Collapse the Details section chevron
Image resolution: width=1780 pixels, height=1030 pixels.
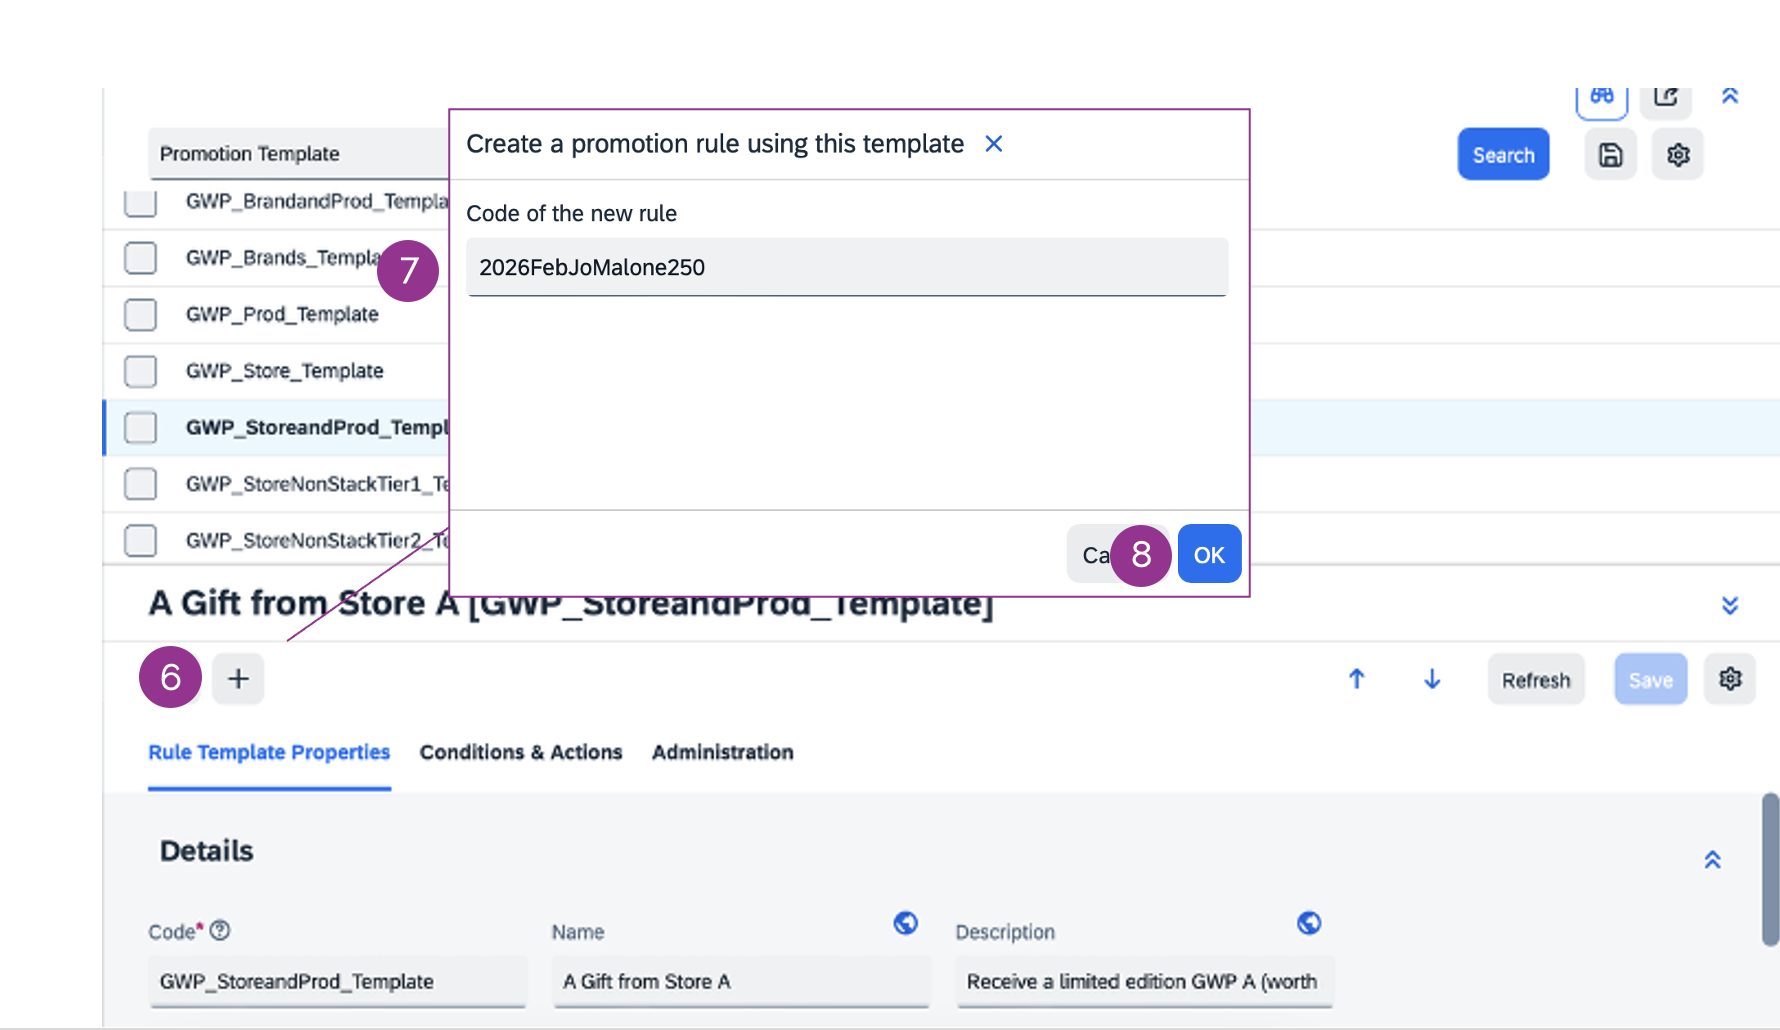pos(1712,860)
